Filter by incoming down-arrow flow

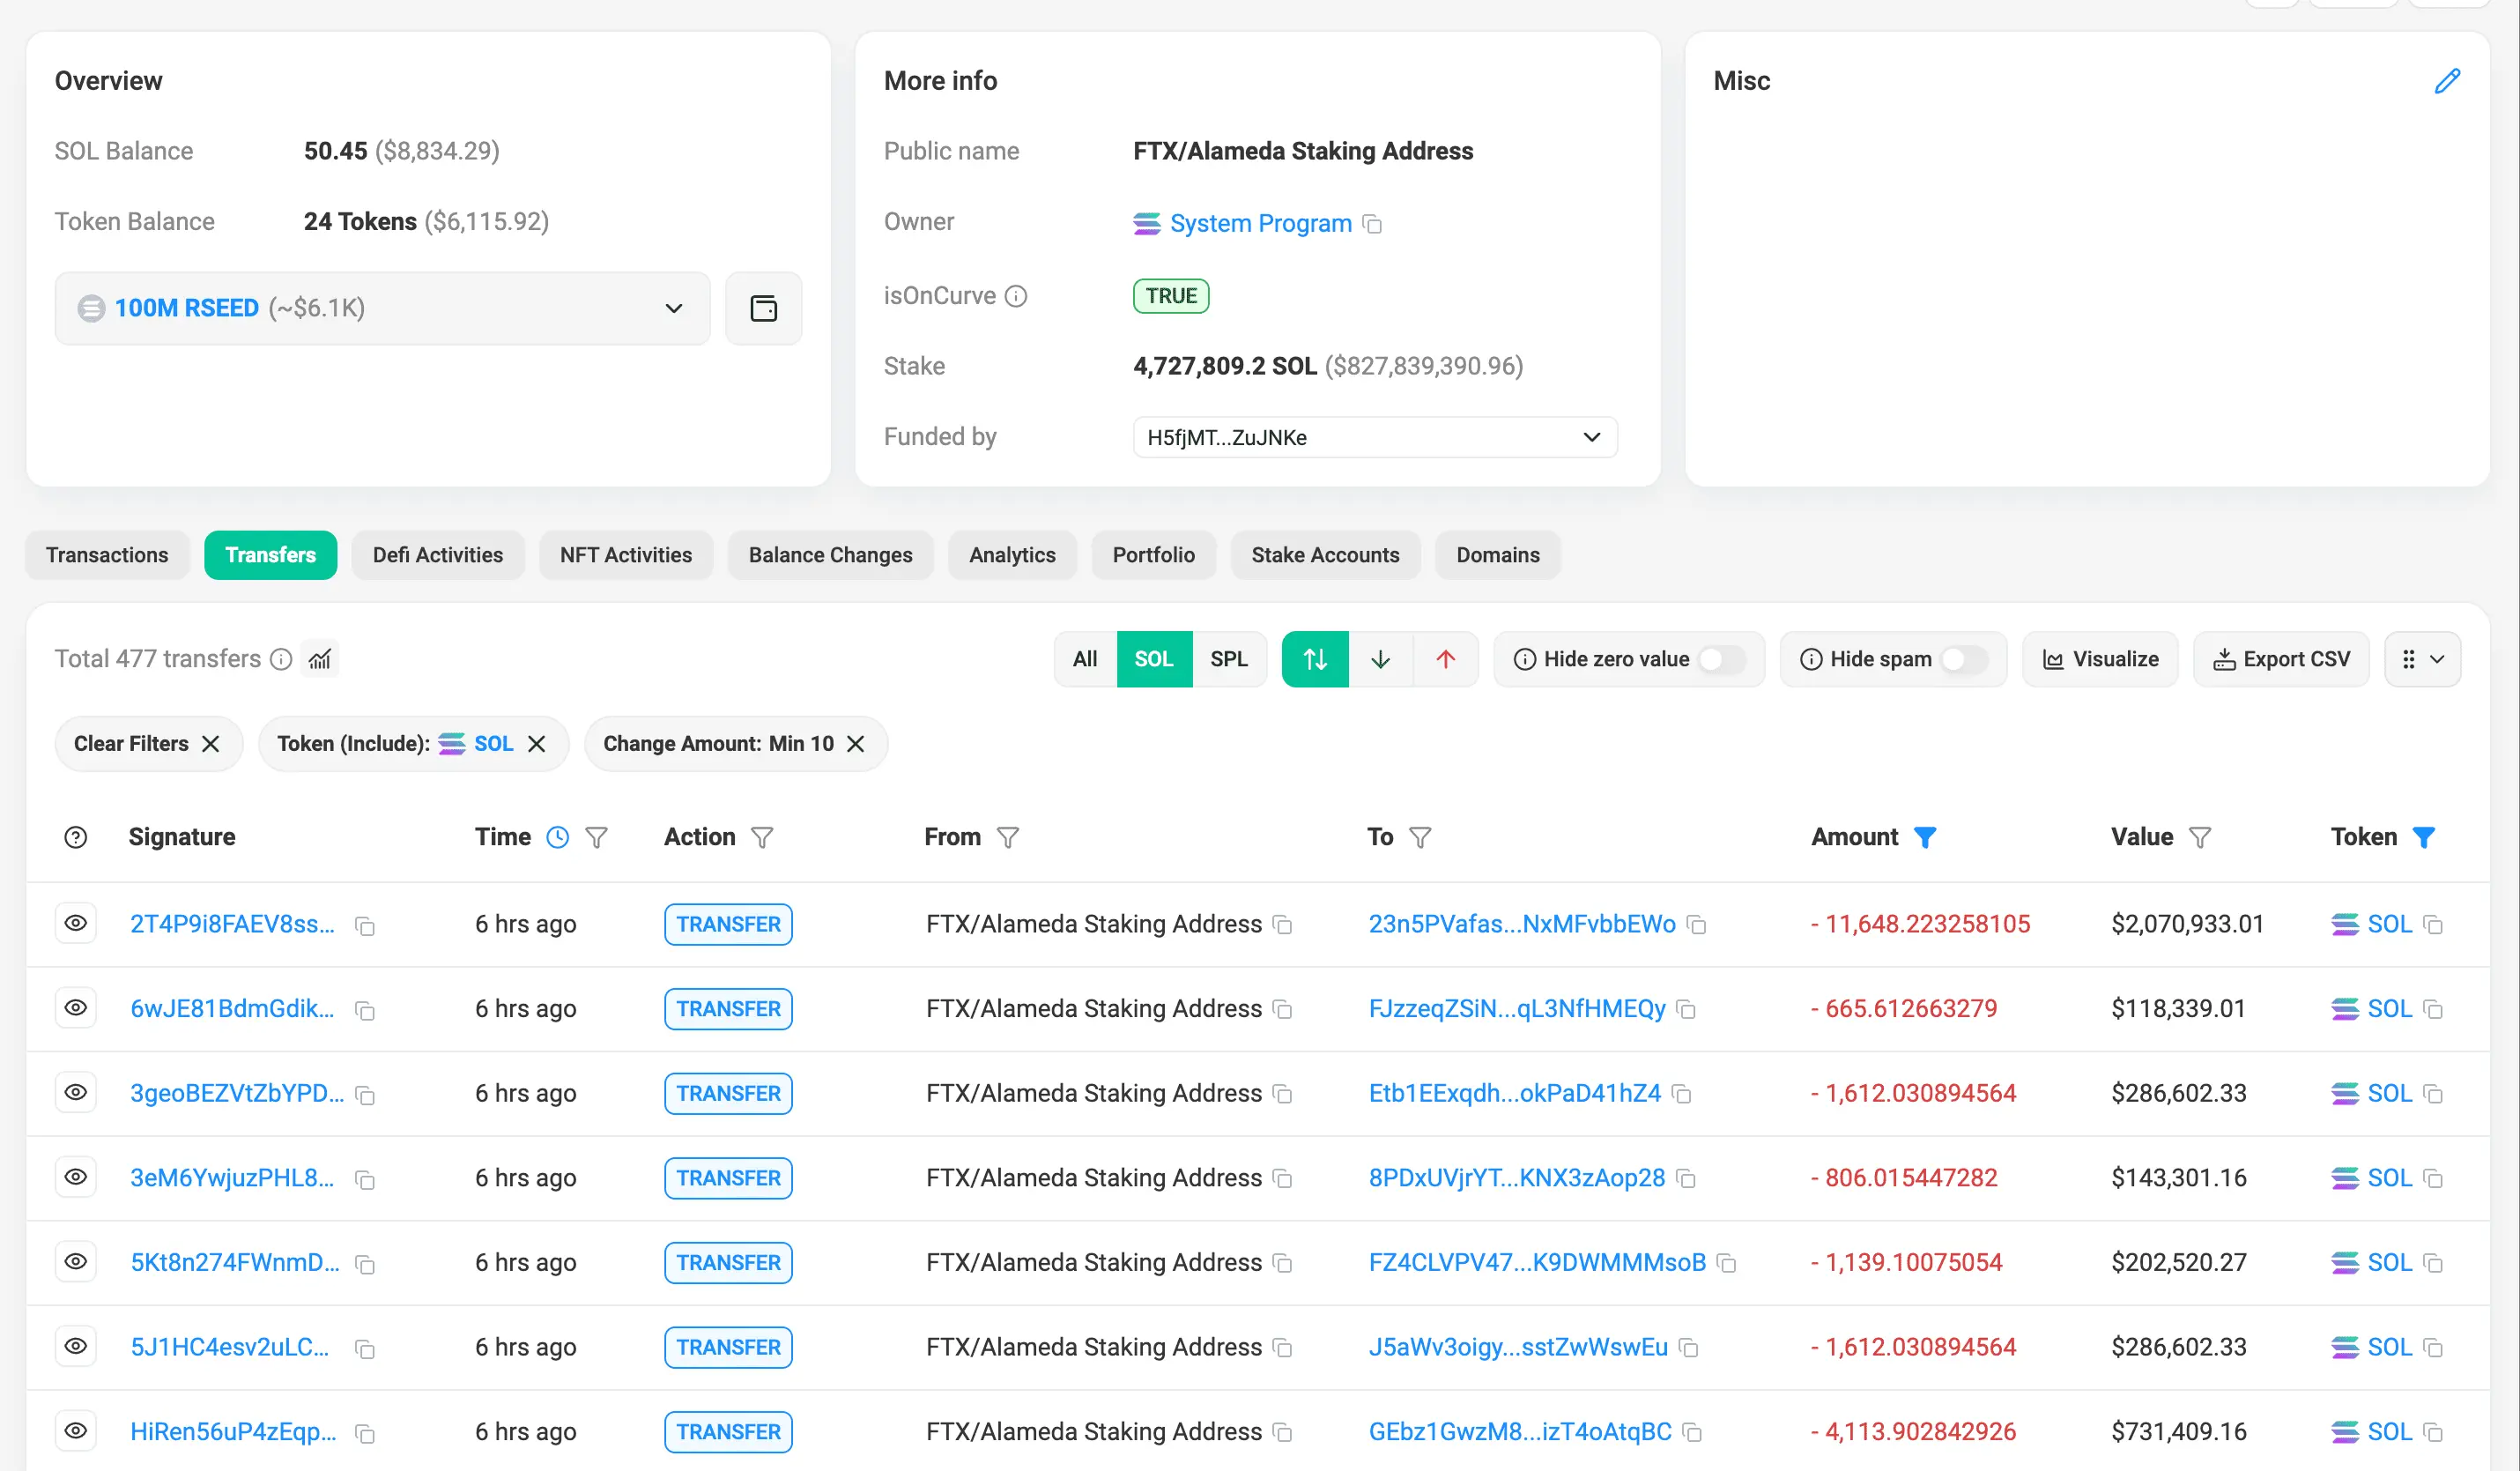(1380, 659)
